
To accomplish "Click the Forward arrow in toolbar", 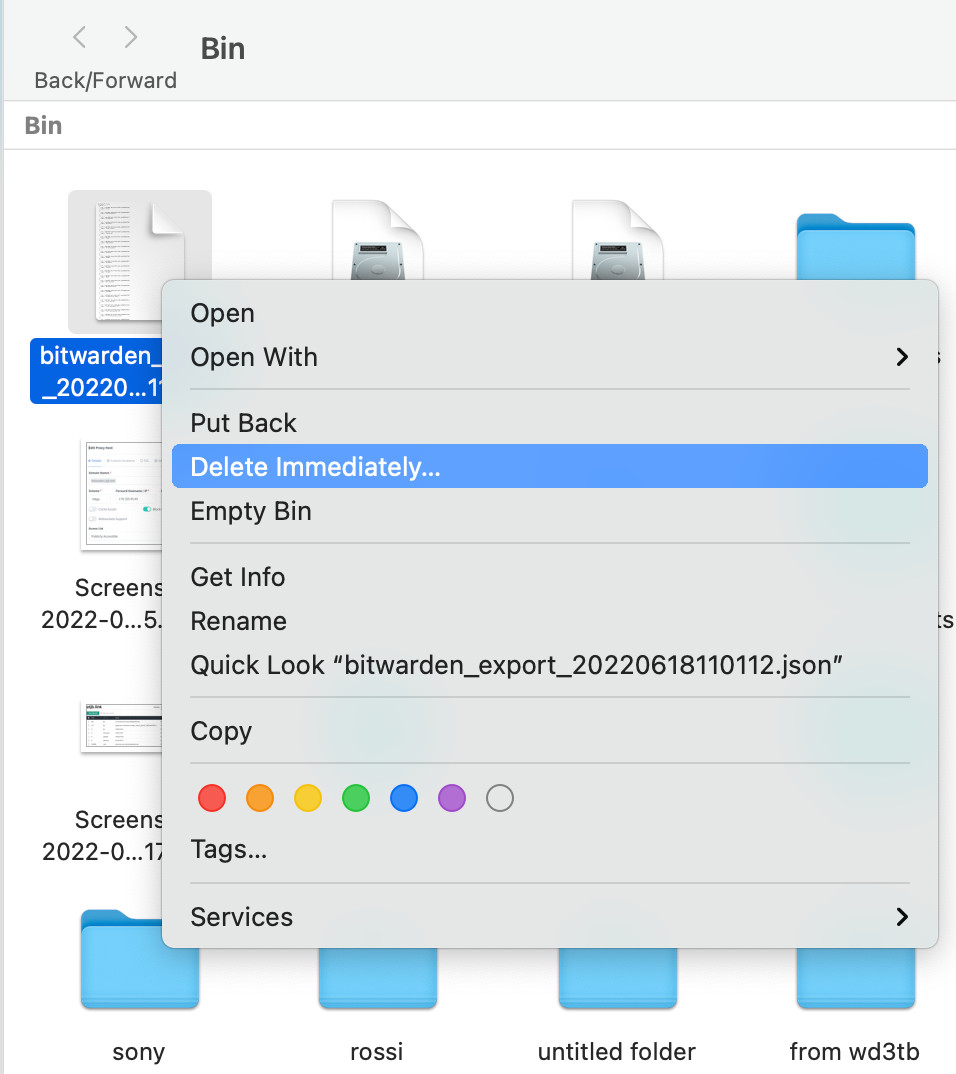I will click(x=130, y=39).
